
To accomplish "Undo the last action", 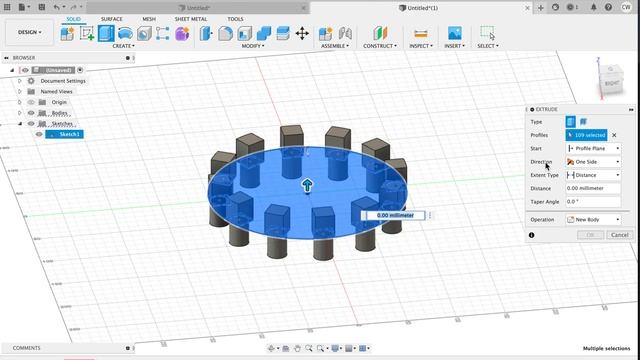I will pos(58,7).
